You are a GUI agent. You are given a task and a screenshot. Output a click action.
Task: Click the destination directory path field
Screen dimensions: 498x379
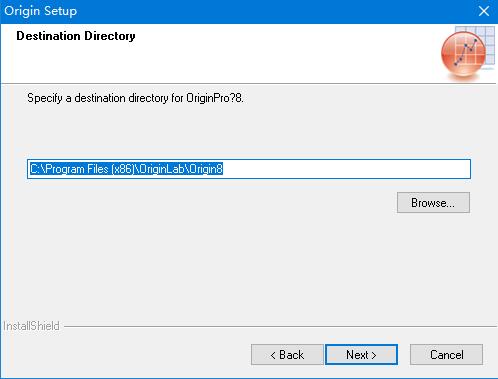[x=249, y=169]
